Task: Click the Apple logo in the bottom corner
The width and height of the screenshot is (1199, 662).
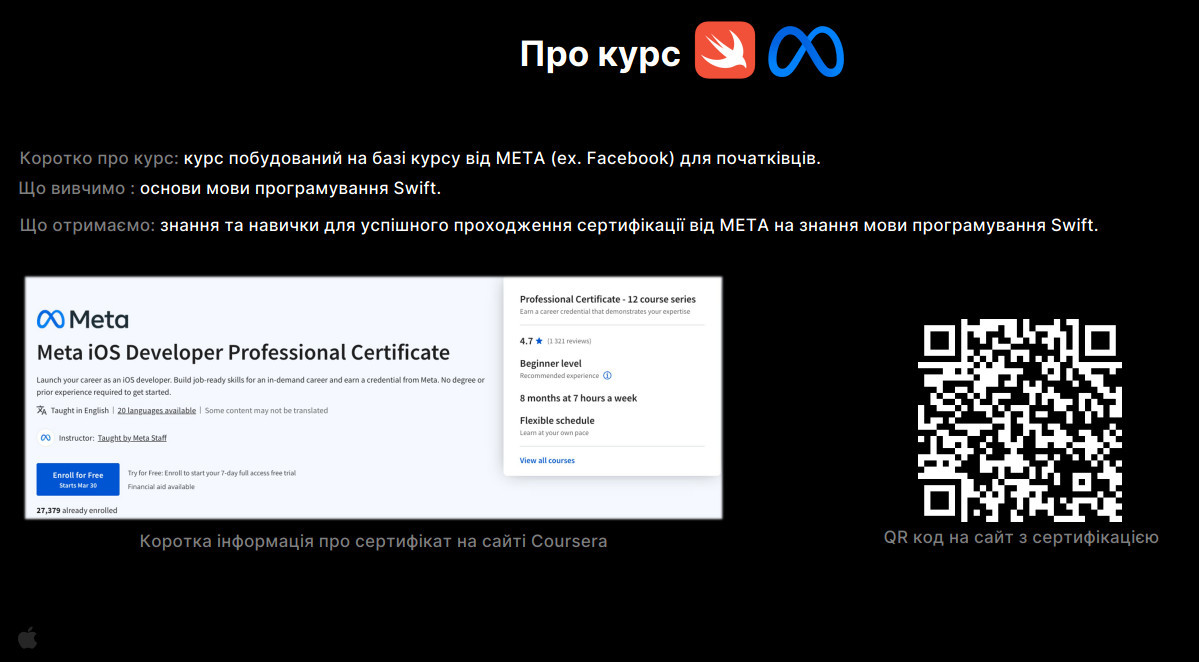Action: [x=28, y=638]
